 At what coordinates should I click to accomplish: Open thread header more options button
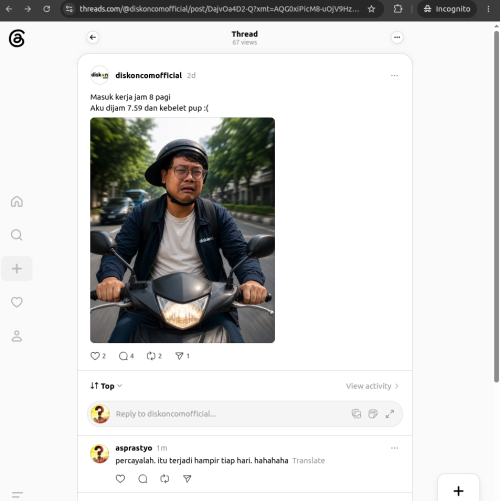pos(397,37)
